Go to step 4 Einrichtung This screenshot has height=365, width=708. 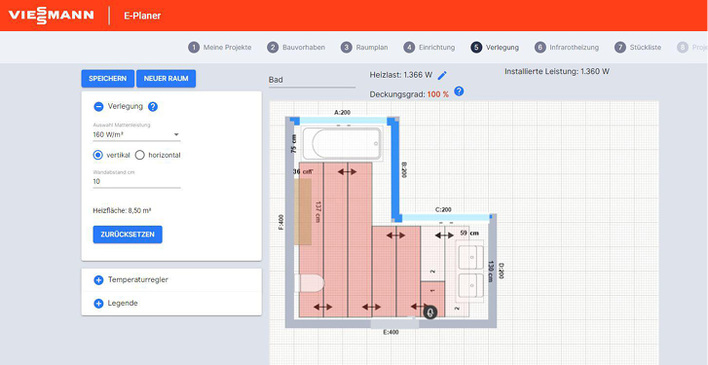(429, 47)
